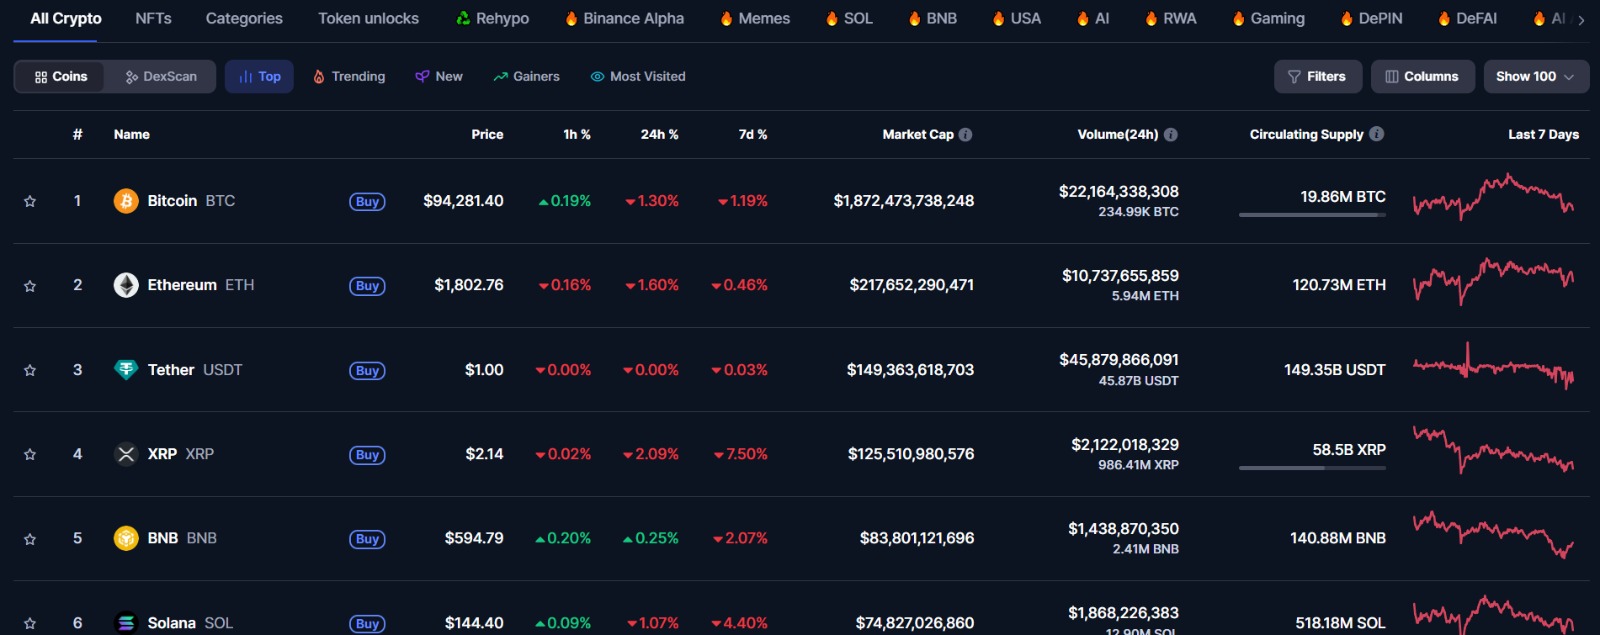
Task: Click Buy button for Bitcoin
Action: coord(367,202)
